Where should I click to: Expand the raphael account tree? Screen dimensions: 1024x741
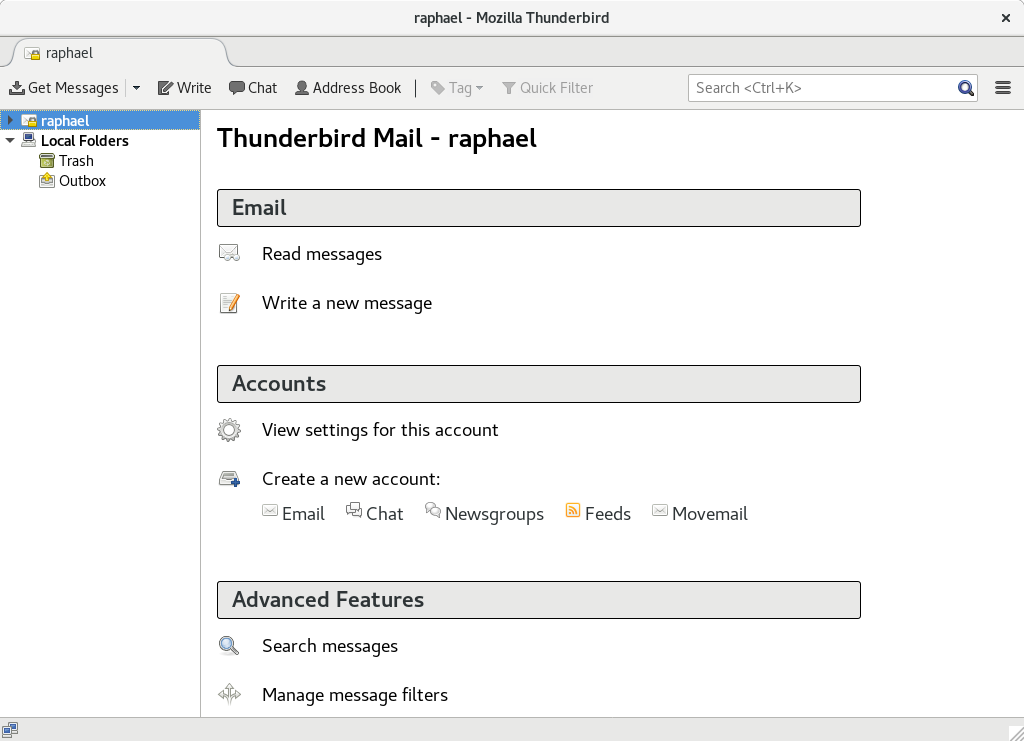pos(10,120)
